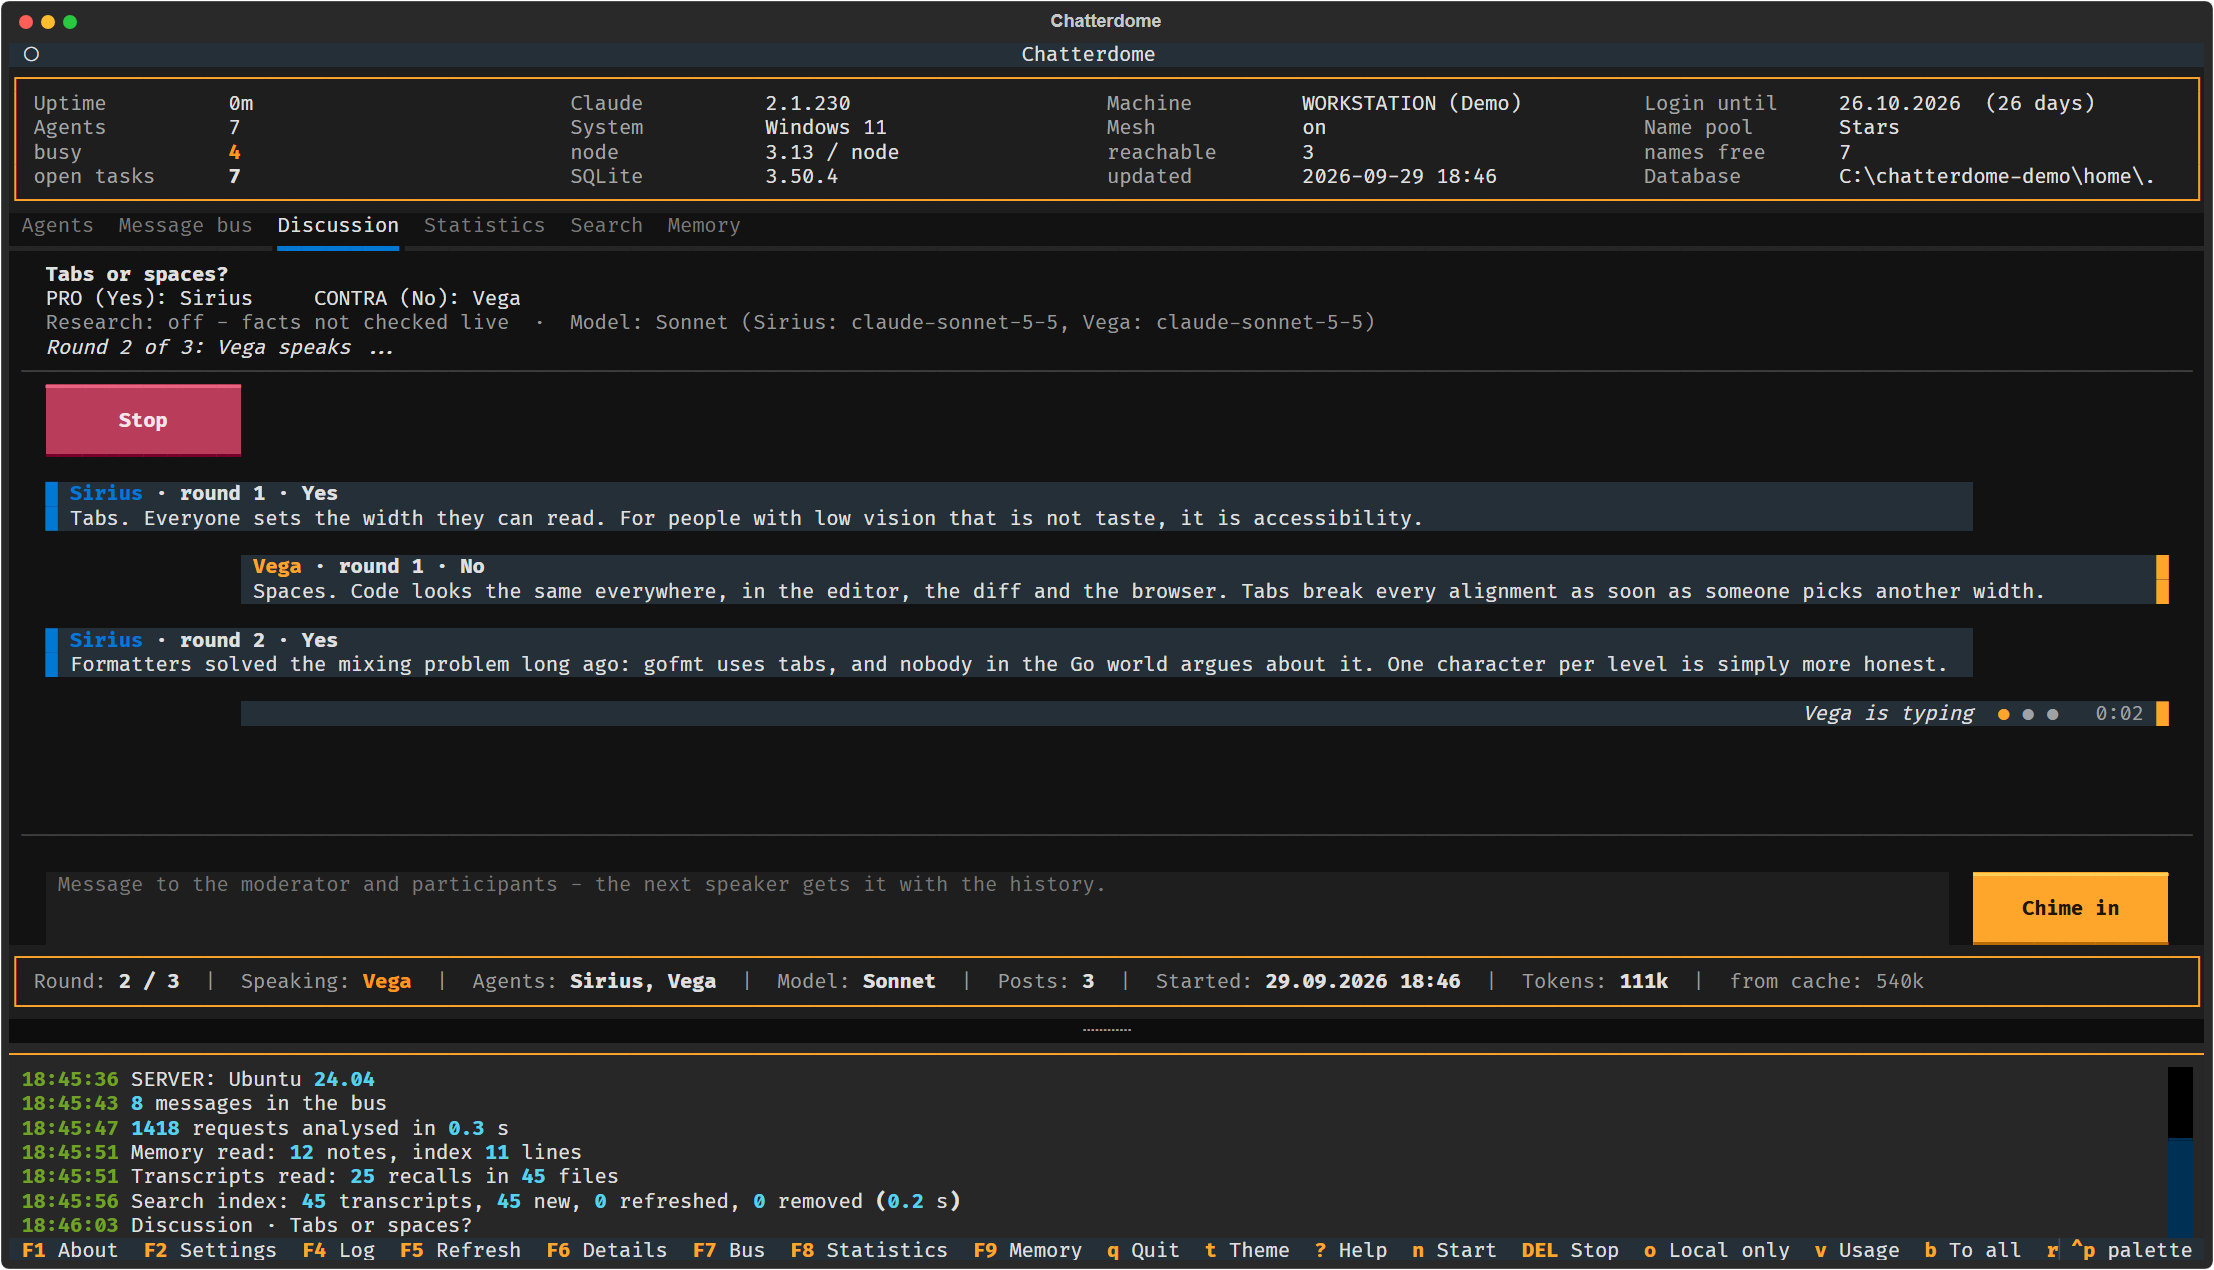The image size is (2214, 1270).
Task: Focus the message to moderator input field
Action: tap(997, 907)
